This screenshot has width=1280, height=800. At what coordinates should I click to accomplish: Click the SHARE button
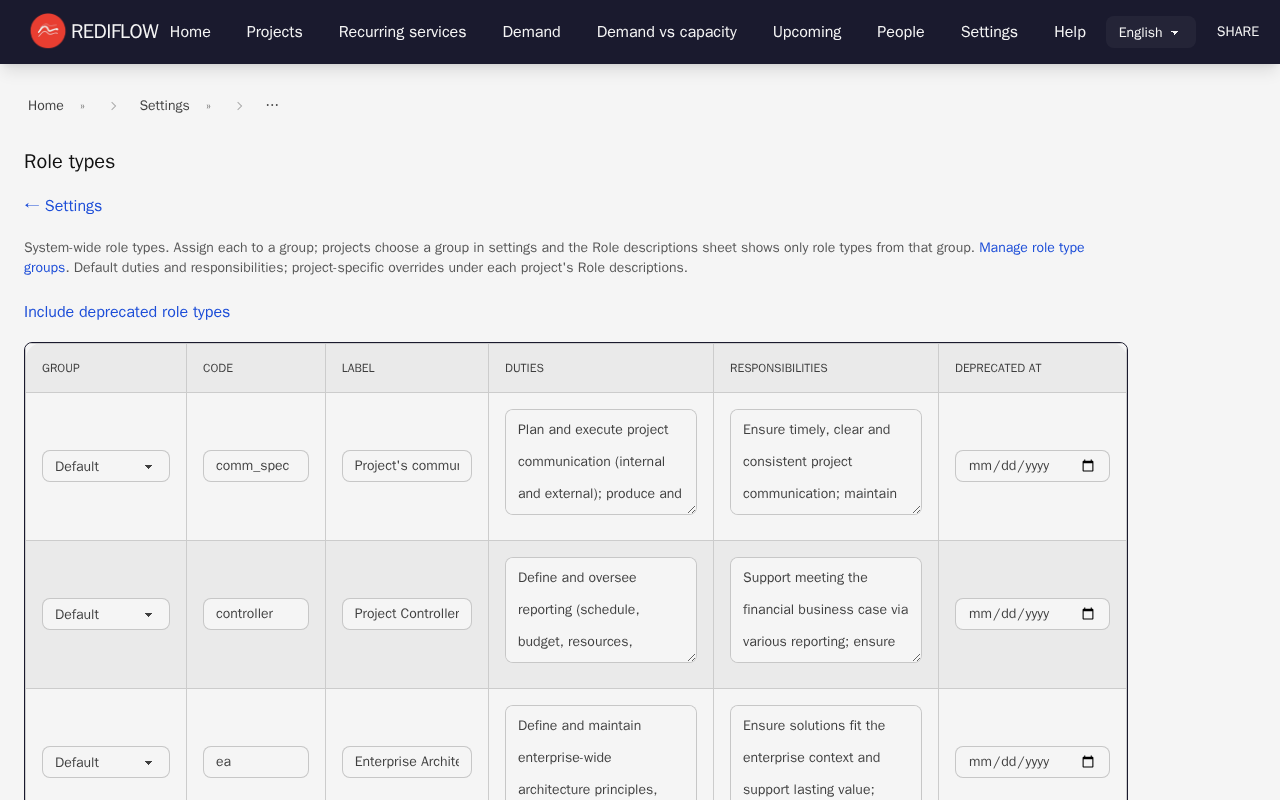[1237, 32]
